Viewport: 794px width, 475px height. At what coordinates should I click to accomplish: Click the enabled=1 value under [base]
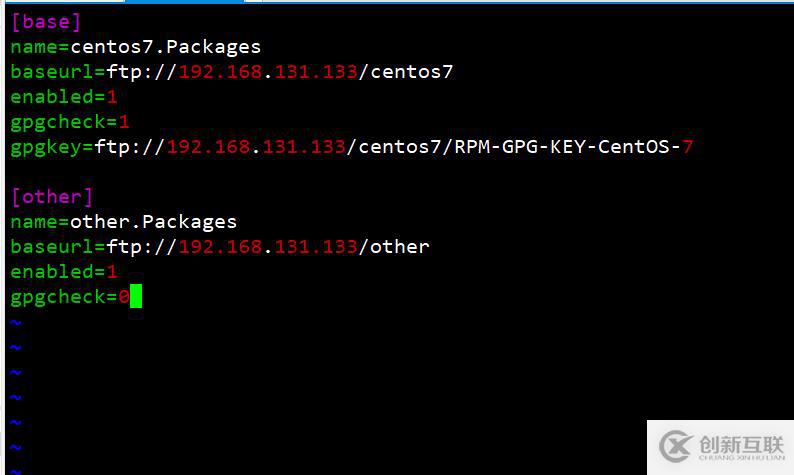click(x=112, y=97)
